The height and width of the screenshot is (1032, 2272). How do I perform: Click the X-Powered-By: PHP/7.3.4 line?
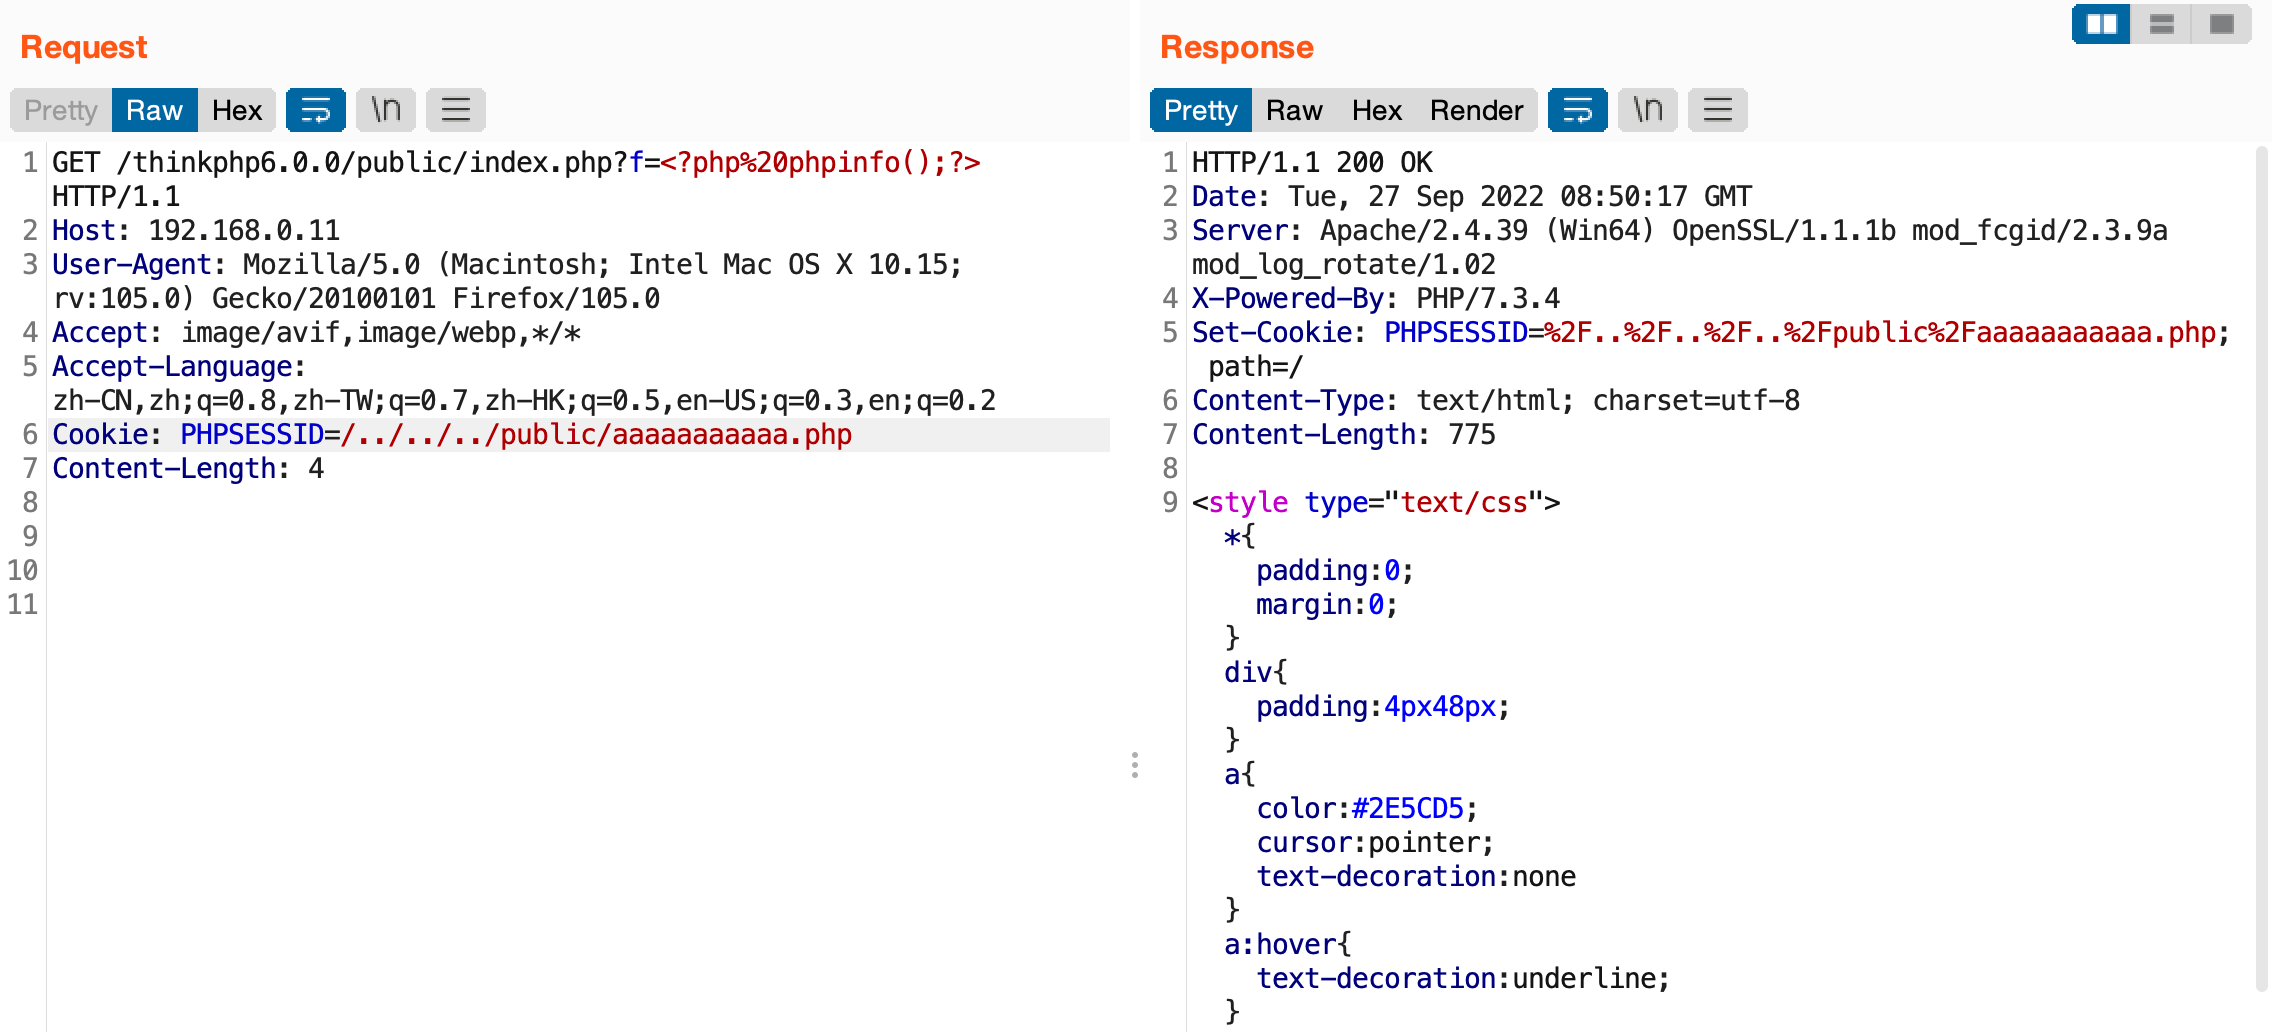[x=1376, y=298]
